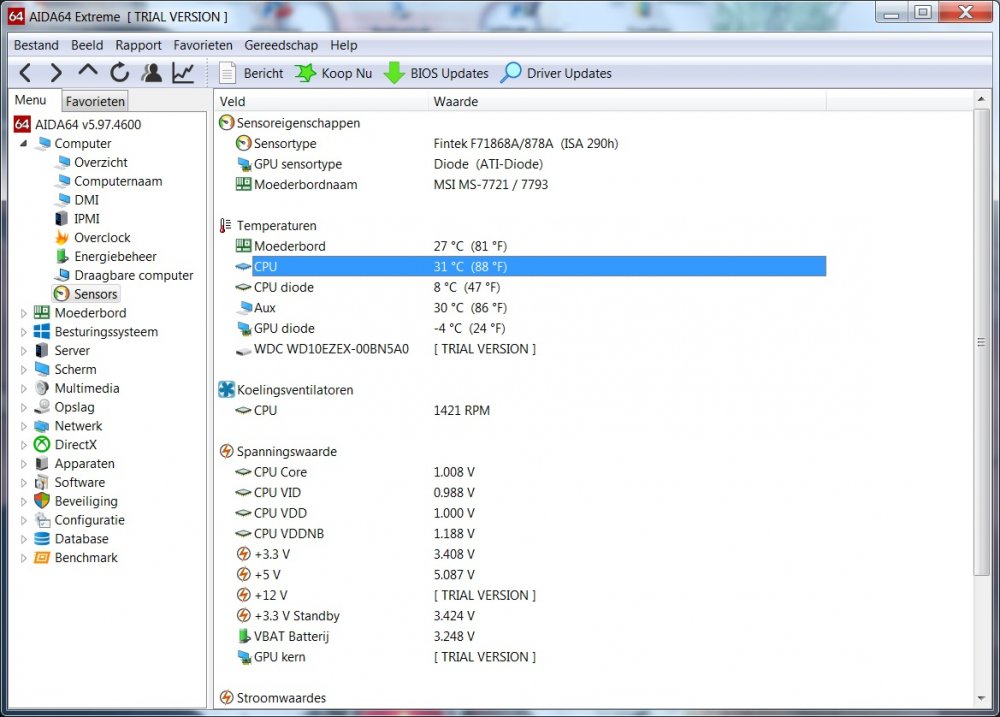Open BIOS Updates from toolbar
The height and width of the screenshot is (717, 1000).
[x=436, y=73]
